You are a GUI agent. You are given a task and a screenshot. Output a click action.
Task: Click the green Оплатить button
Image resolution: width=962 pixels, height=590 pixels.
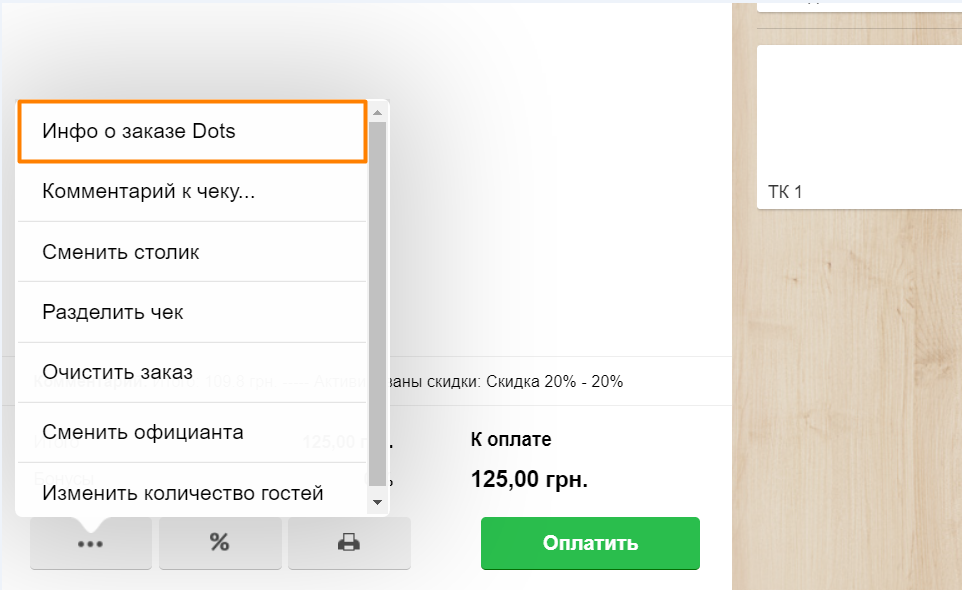590,543
